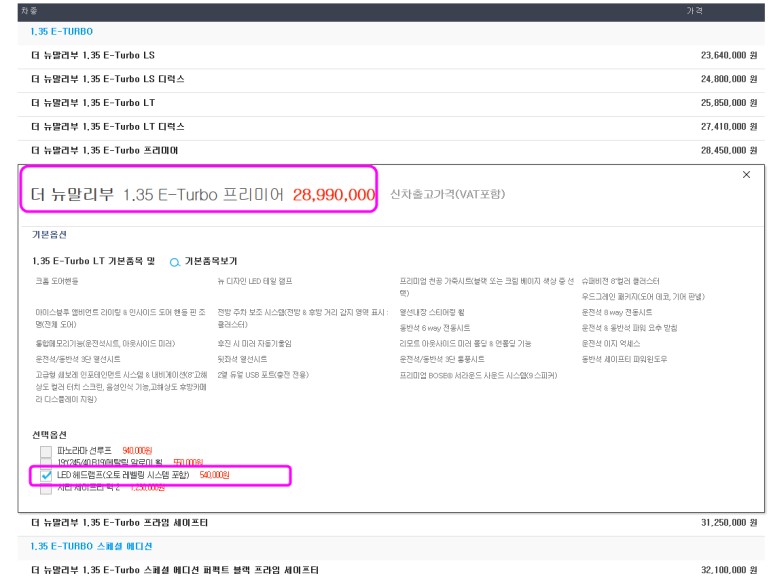
Task: Click the 31,250,000 원 price
Action: coord(729,523)
